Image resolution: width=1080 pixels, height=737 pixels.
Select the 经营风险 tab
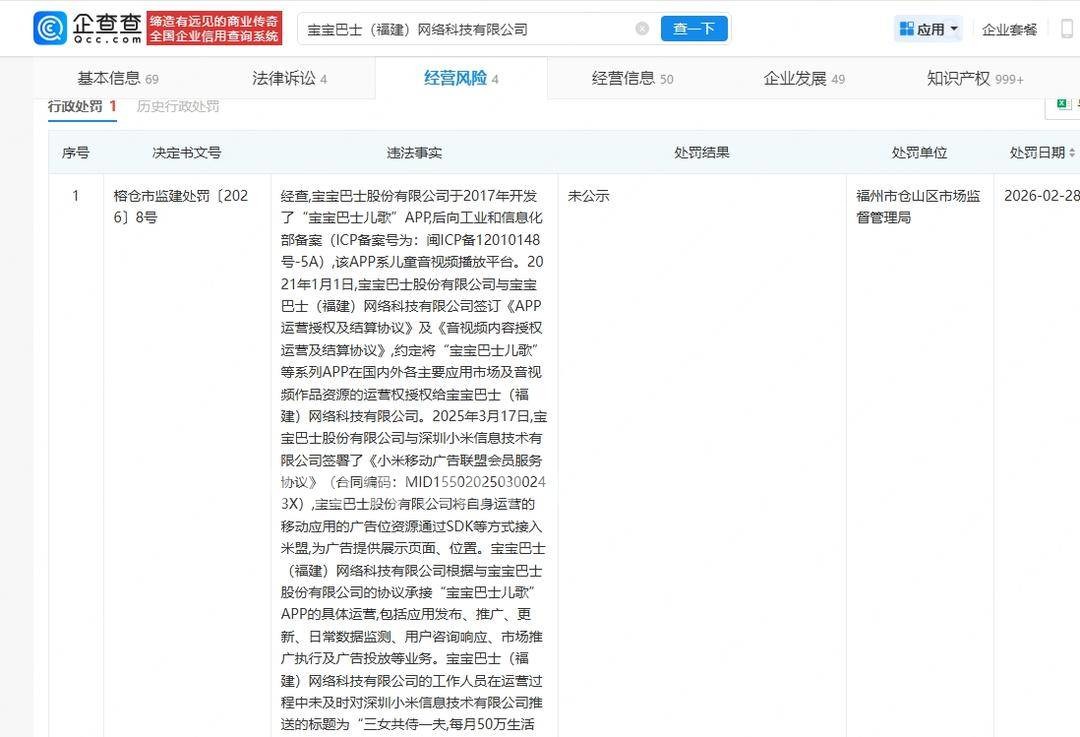[461, 79]
